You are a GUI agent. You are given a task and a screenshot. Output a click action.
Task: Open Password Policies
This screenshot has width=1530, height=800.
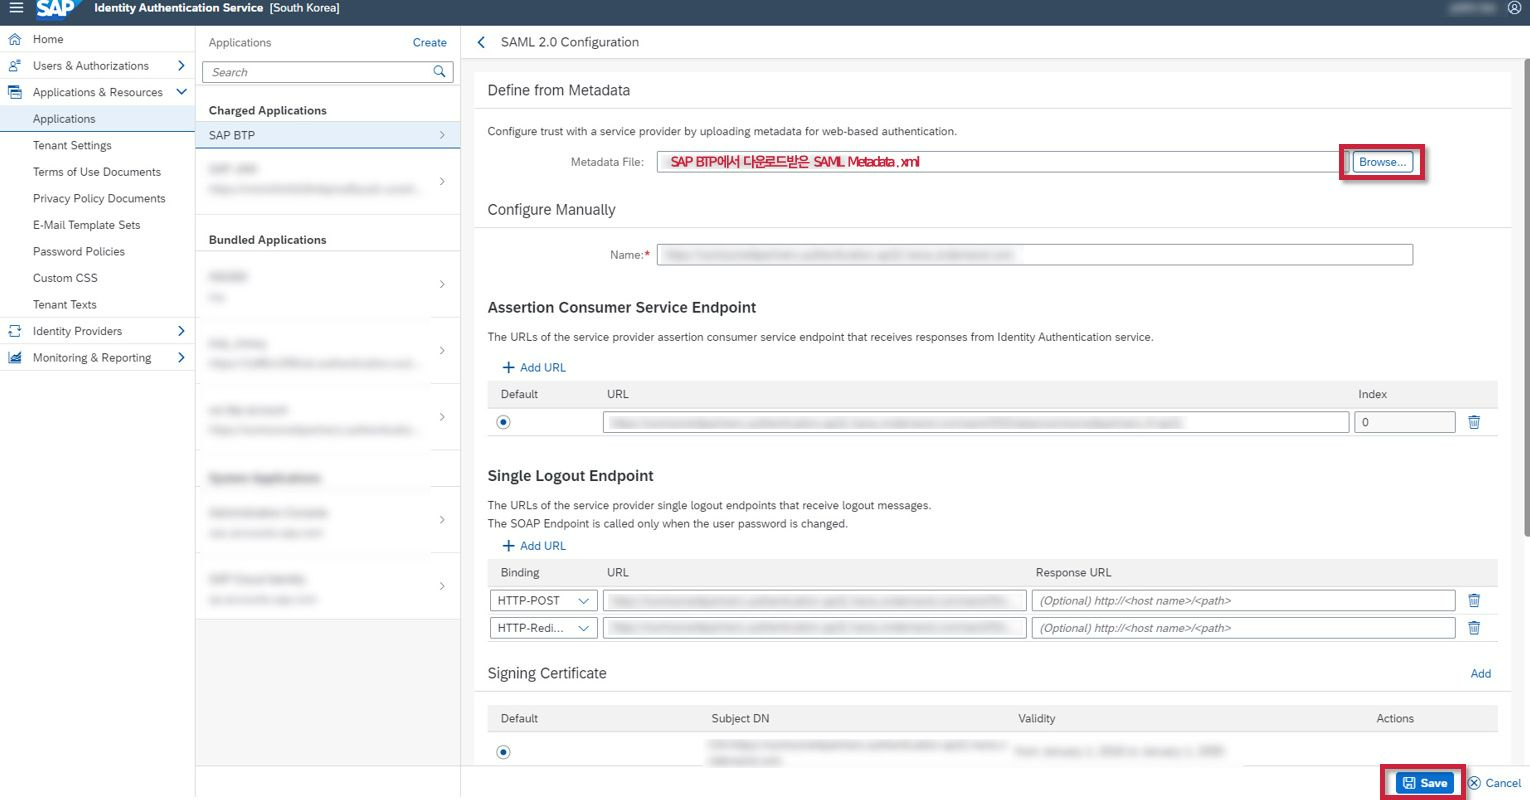coord(79,251)
